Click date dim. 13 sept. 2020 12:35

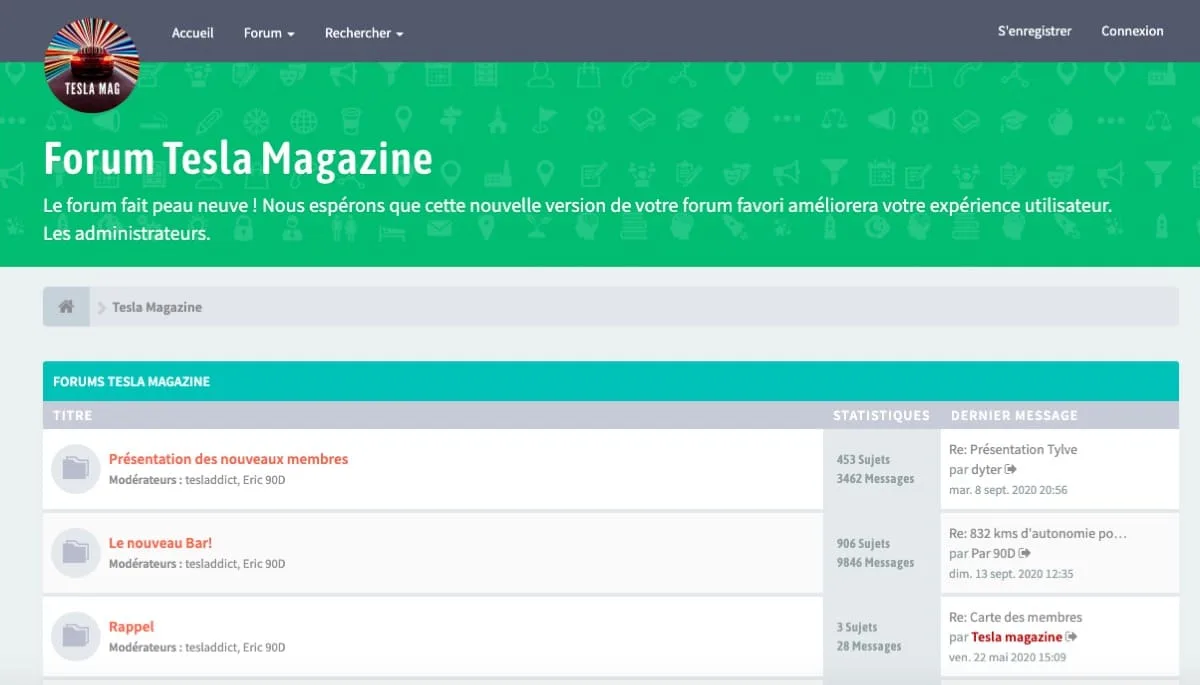click(x=1011, y=574)
